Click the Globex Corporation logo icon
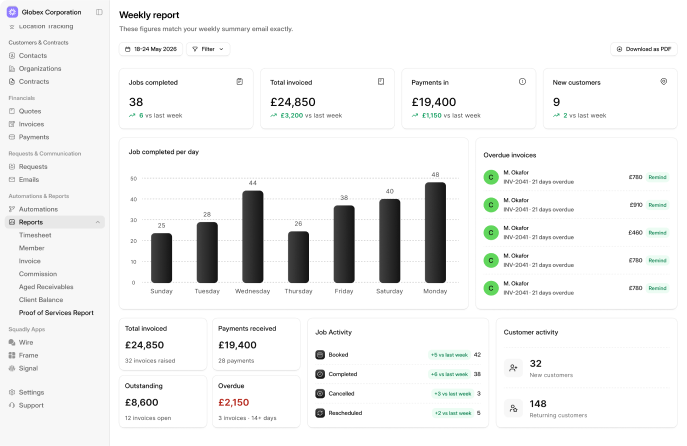The height and width of the screenshot is (446, 687). point(12,12)
